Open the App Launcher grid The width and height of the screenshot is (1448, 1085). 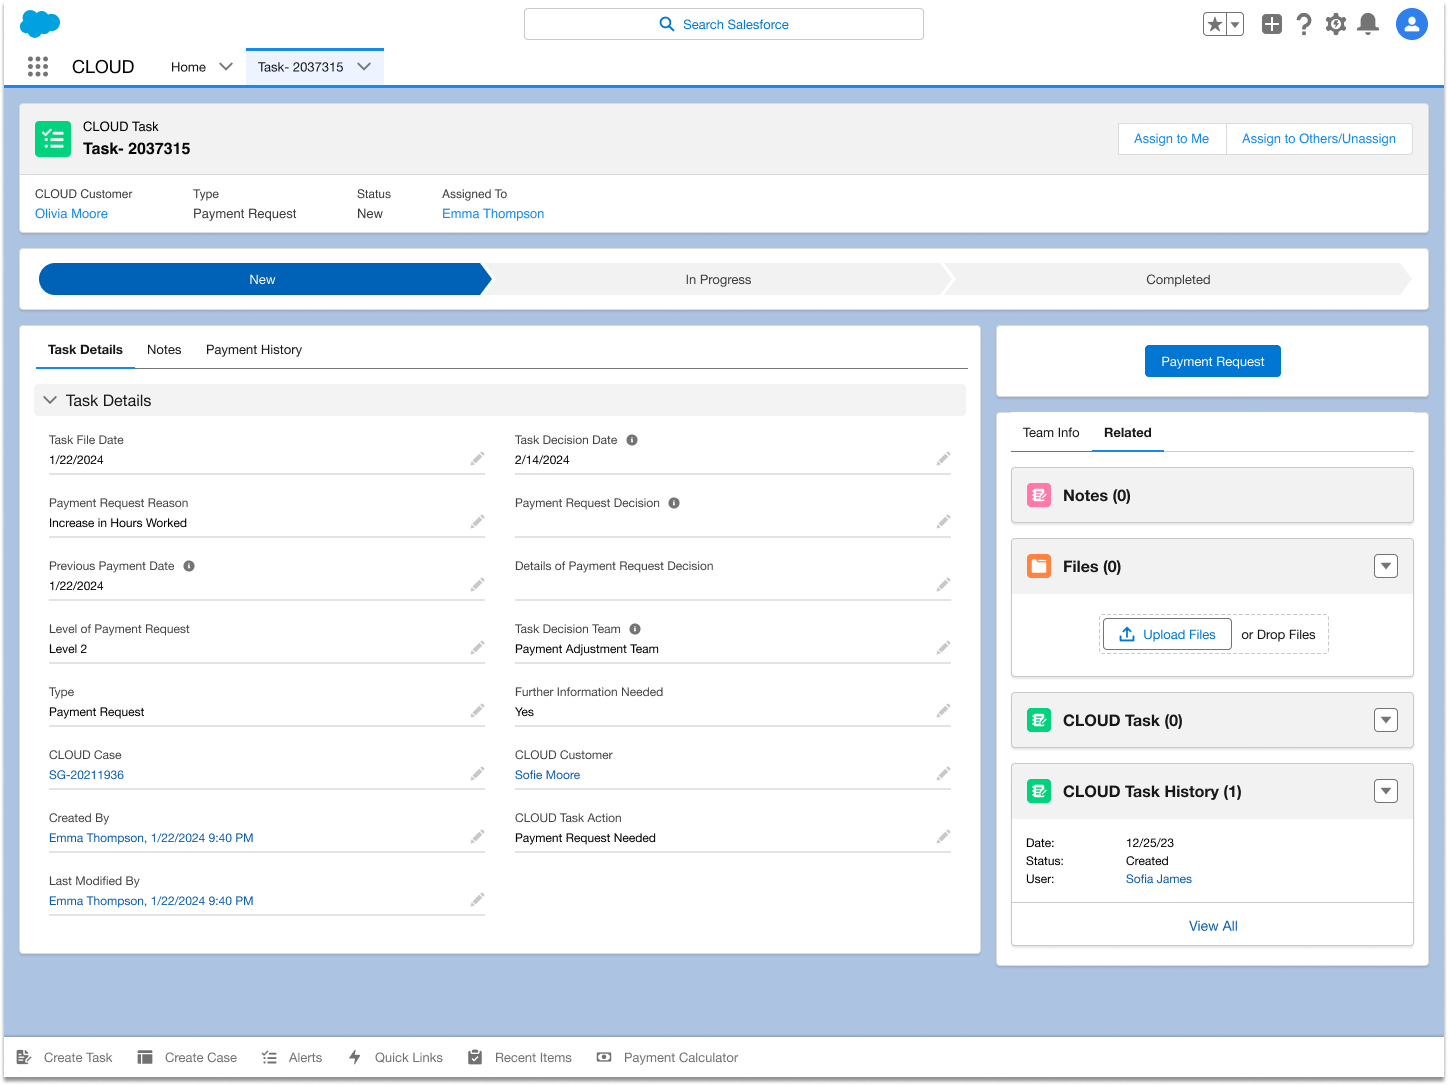coord(37,66)
